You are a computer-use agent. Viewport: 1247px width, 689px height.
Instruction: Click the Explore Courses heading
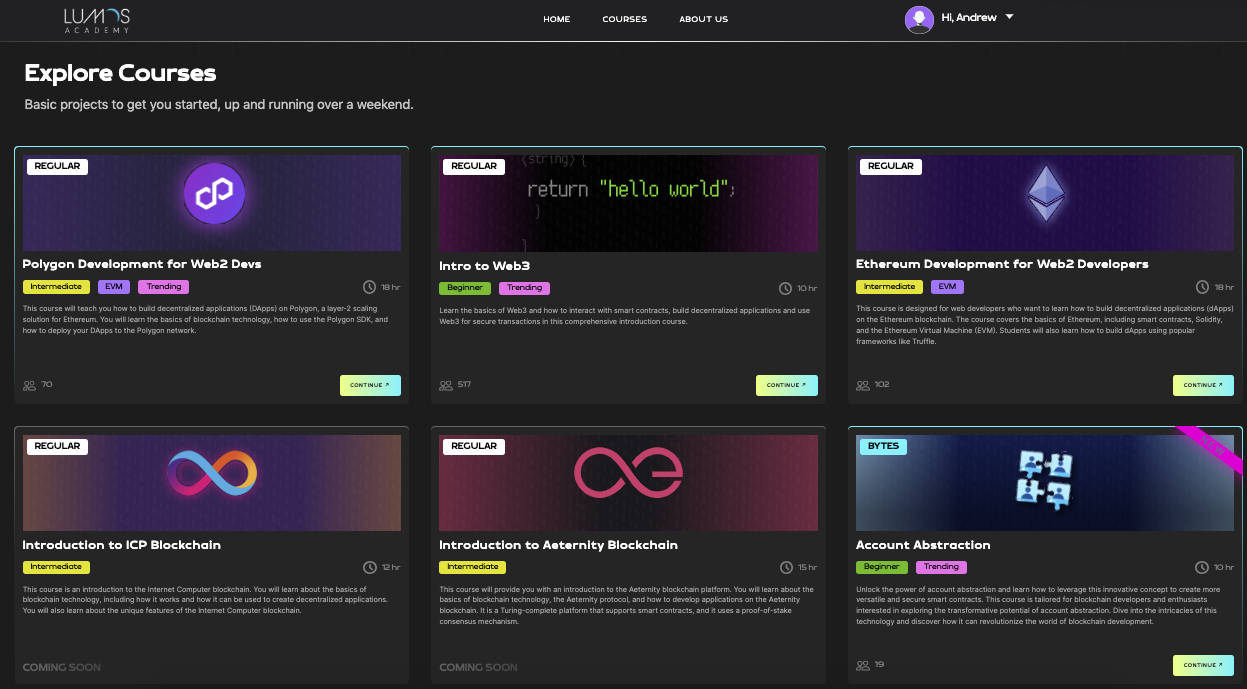pyautogui.click(x=120, y=73)
